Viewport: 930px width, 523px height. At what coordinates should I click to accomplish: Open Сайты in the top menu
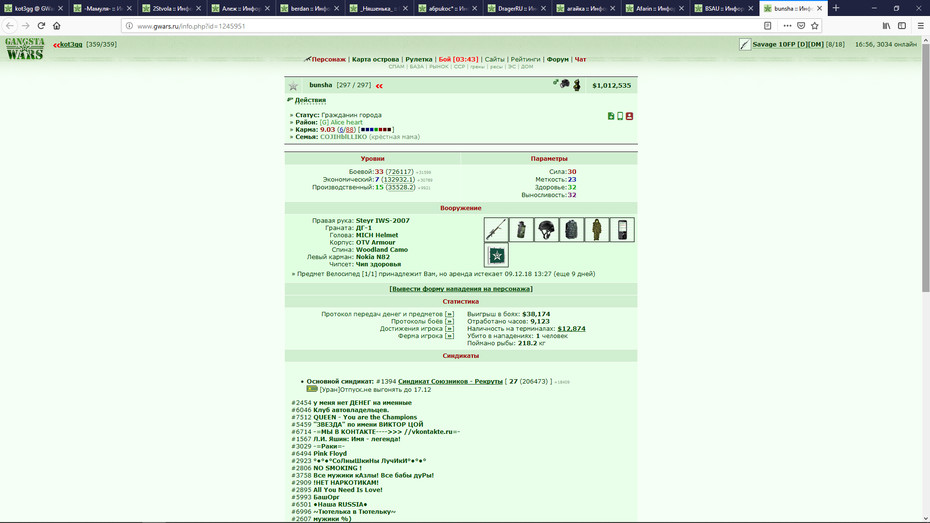[x=495, y=59]
